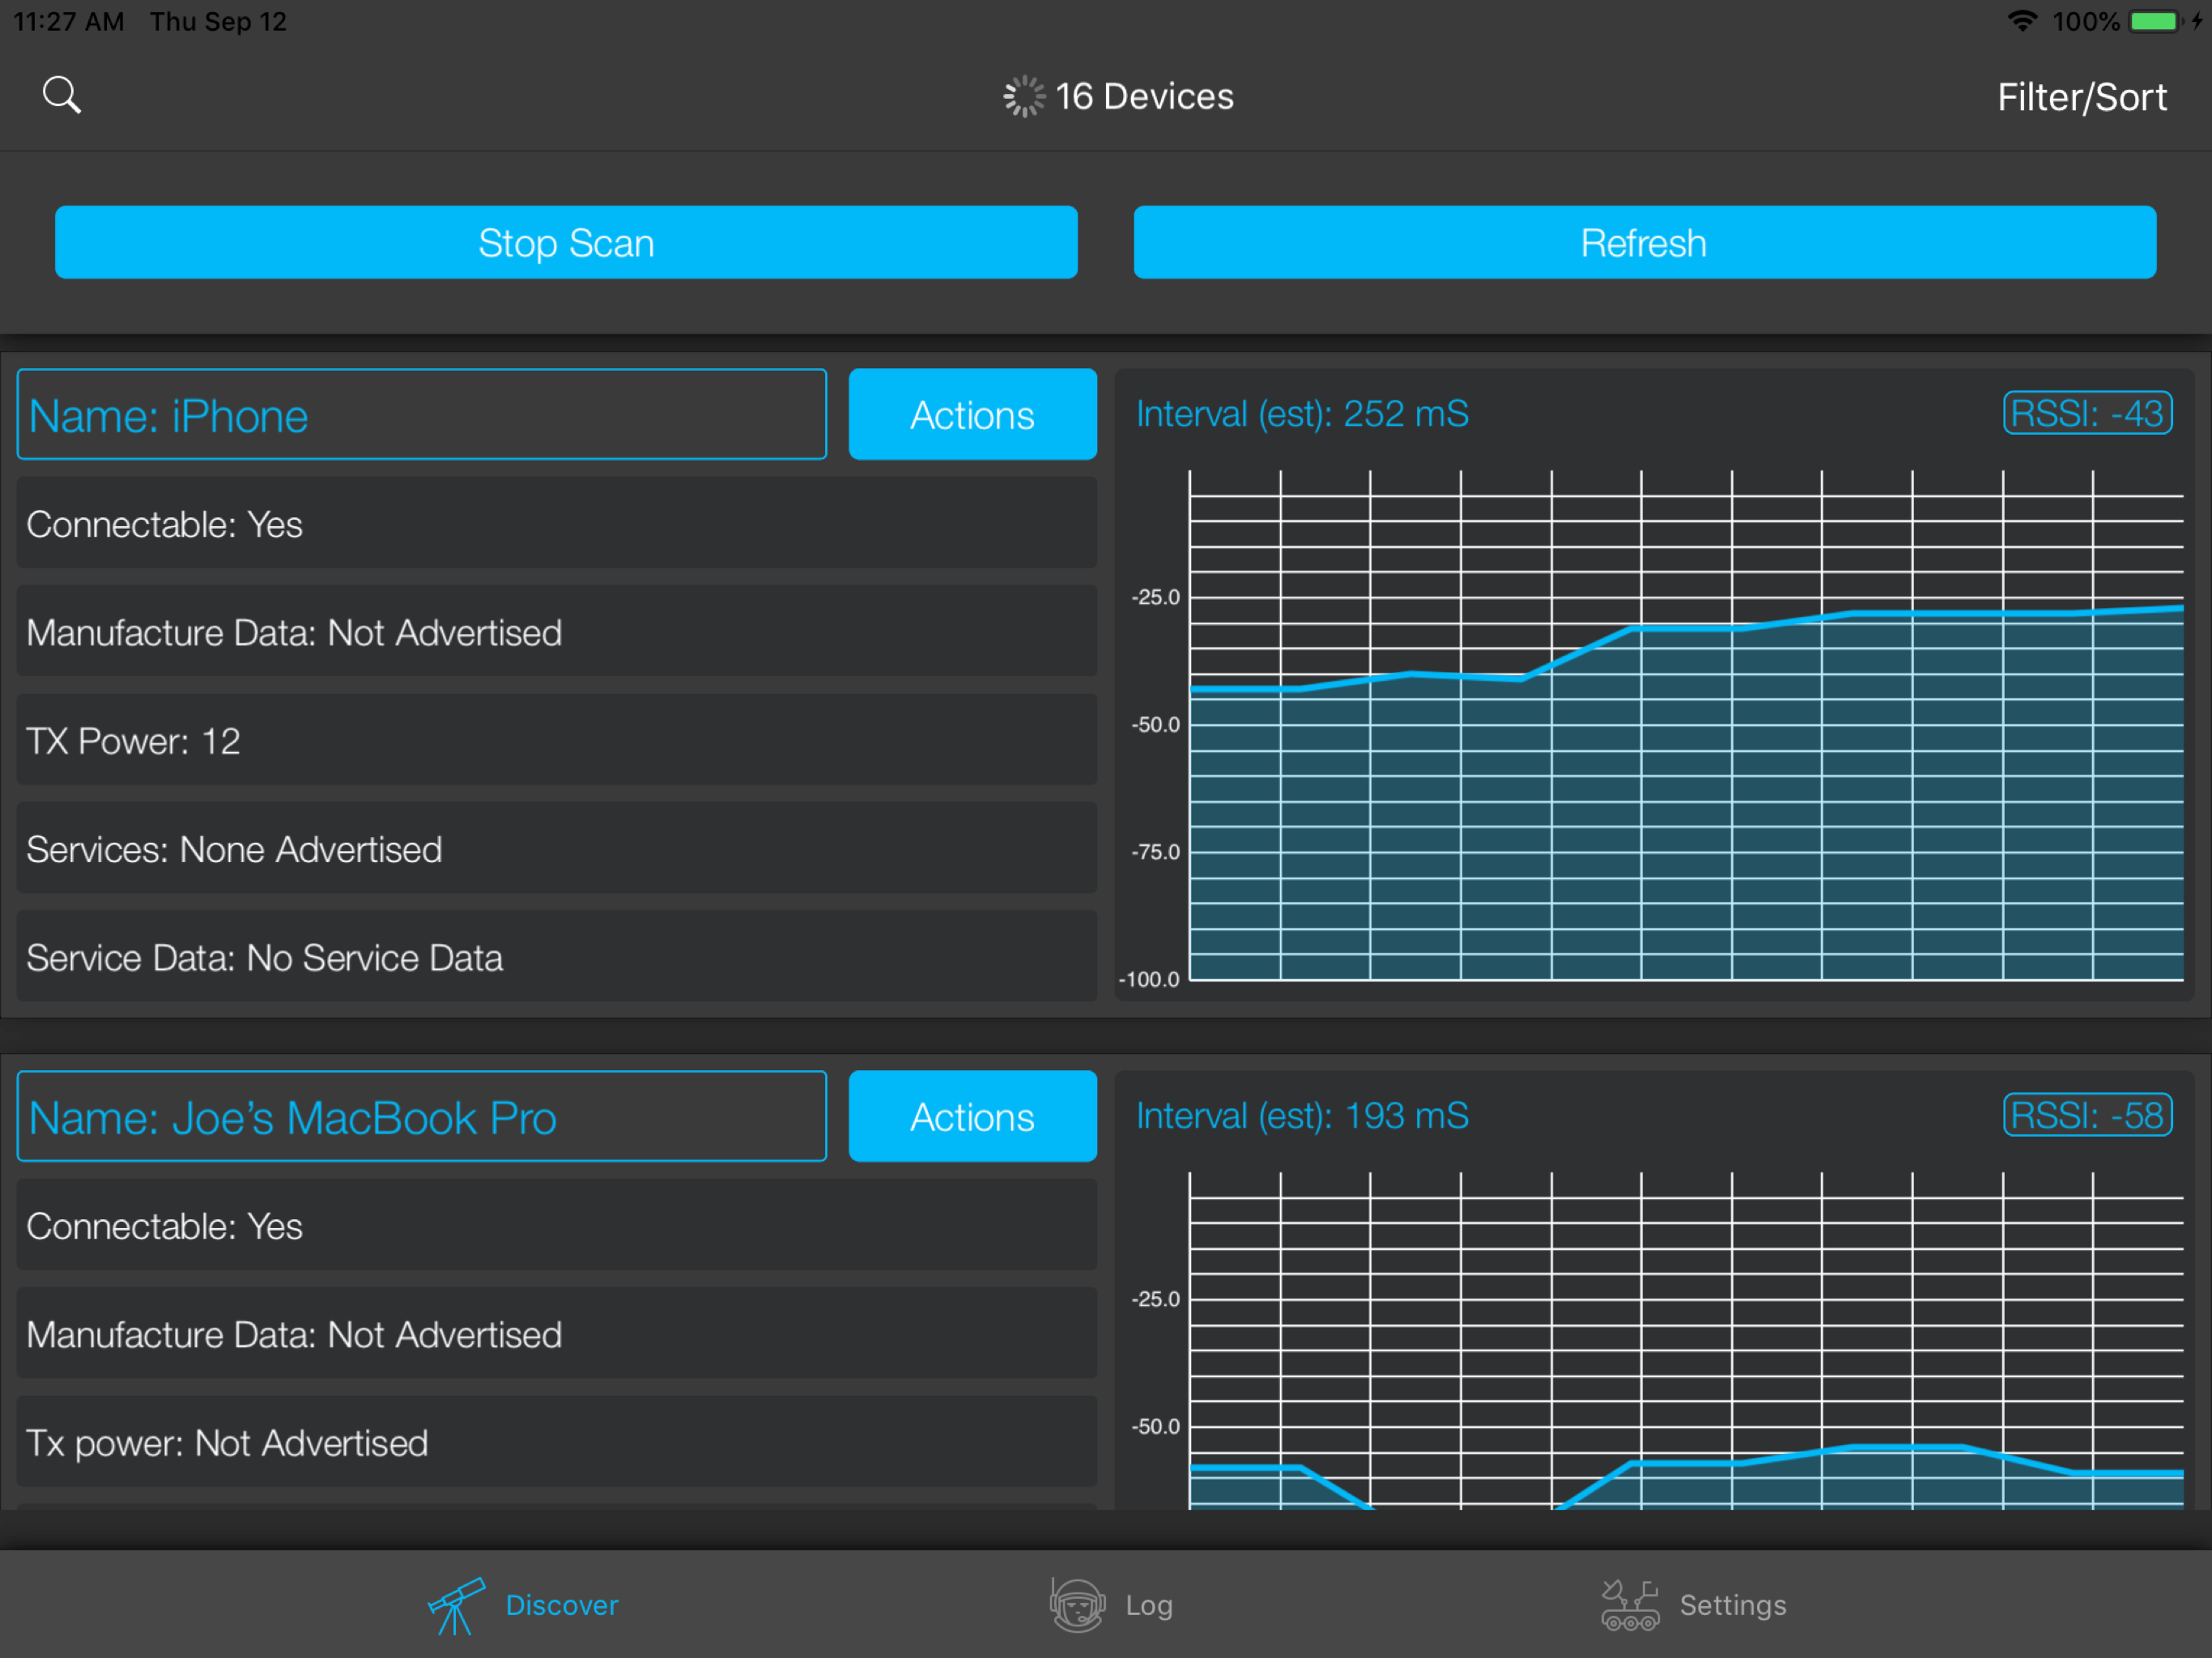Tap the battery indicator icon

pyautogui.click(x=2153, y=21)
